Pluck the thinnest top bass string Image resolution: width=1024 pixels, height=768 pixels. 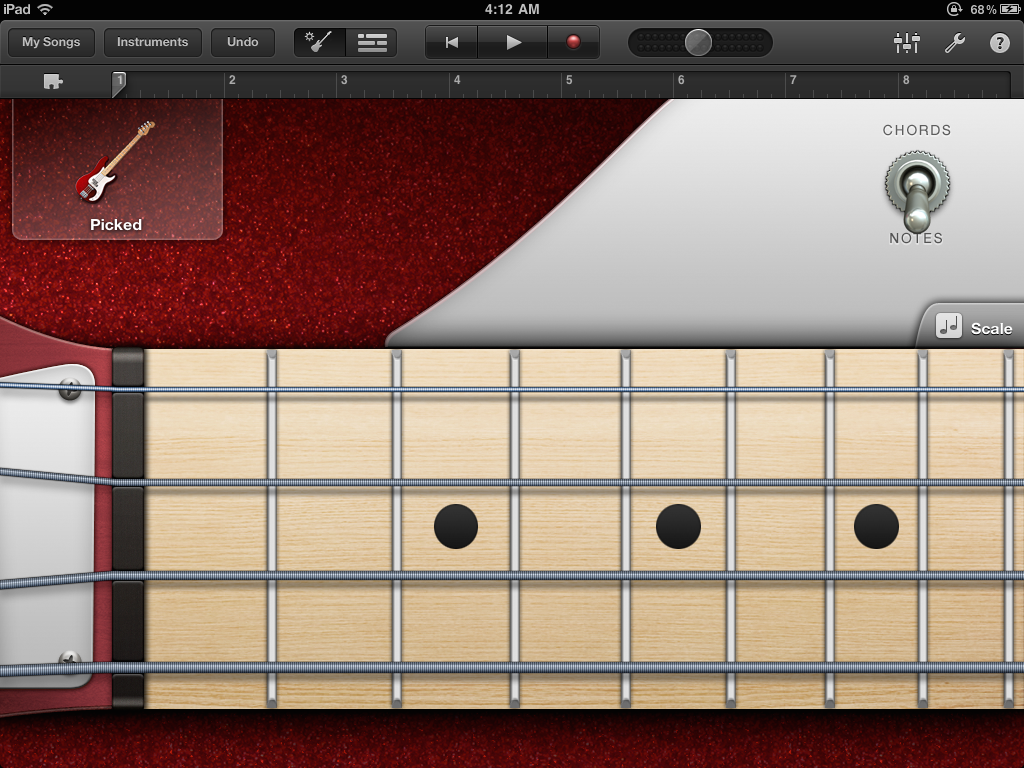tap(512, 389)
